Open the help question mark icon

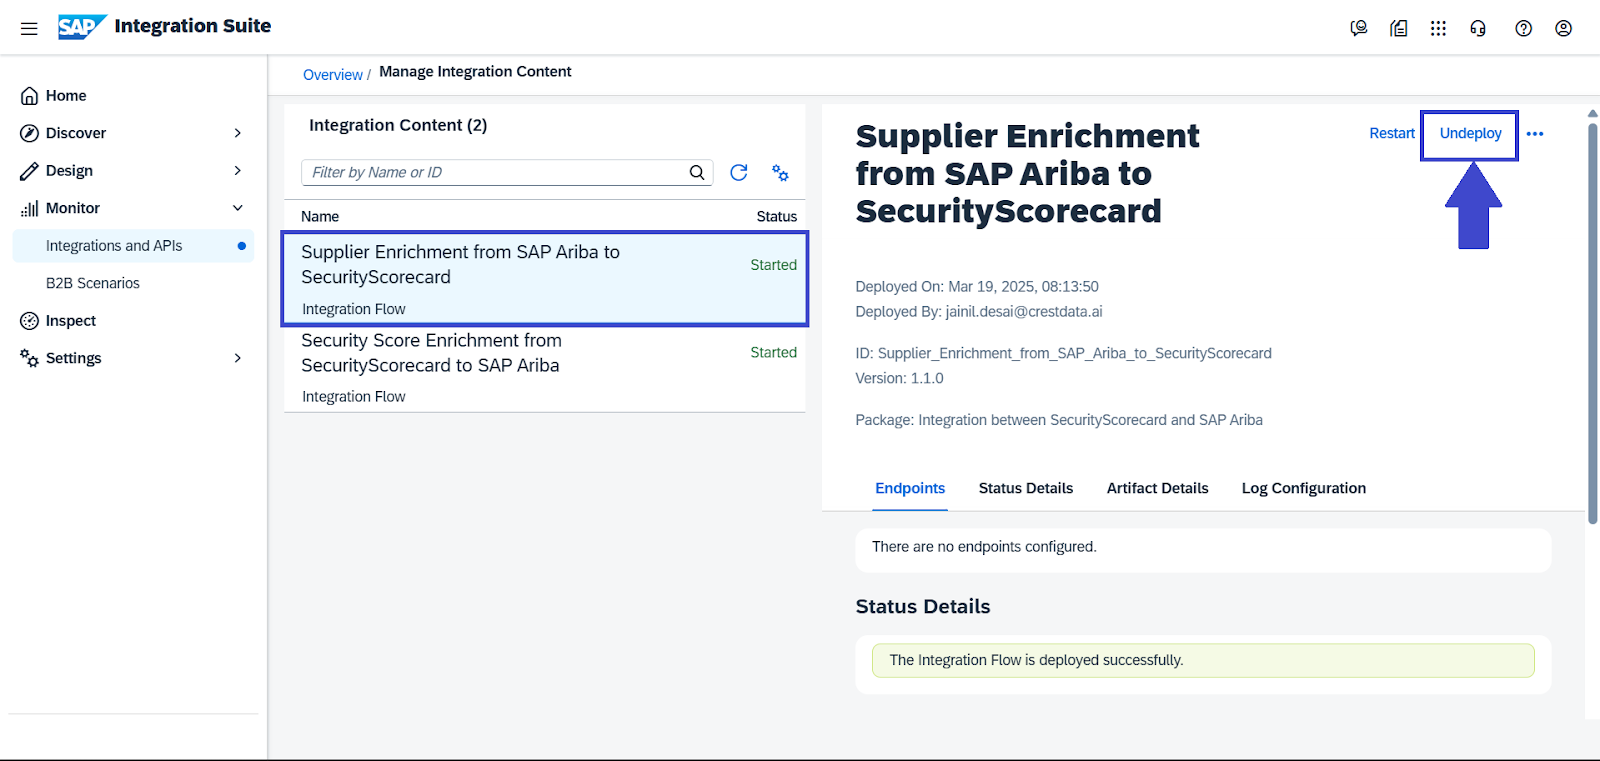tap(1523, 28)
